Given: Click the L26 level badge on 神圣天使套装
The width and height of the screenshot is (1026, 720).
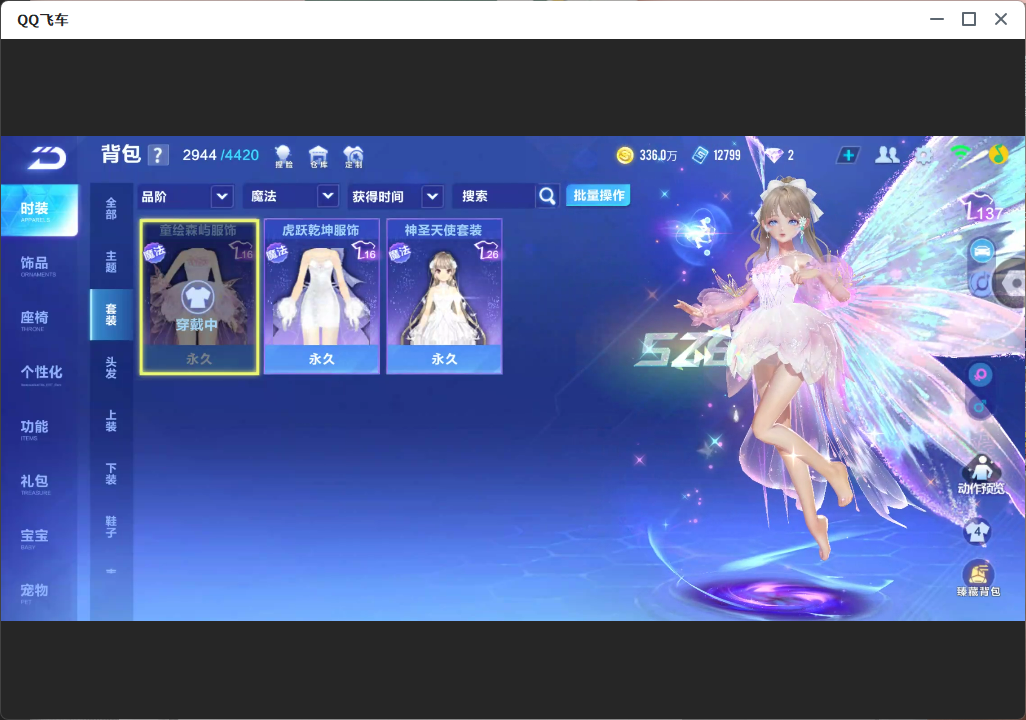Looking at the screenshot, I should pyautogui.click(x=487, y=251).
